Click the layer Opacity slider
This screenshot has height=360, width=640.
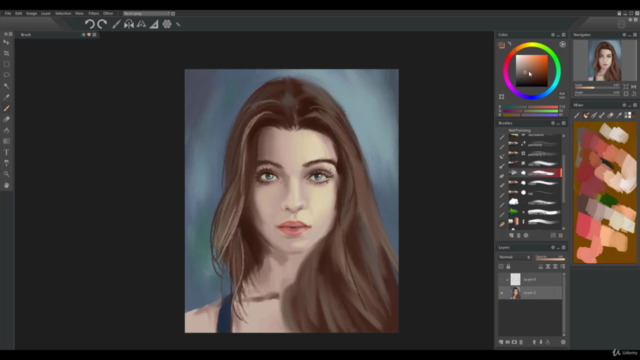click(x=550, y=258)
